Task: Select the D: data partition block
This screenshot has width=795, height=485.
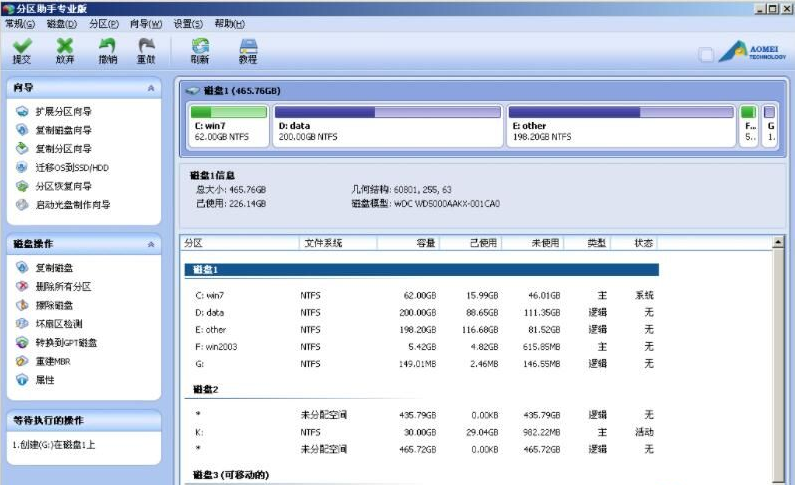Action: pyautogui.click(x=387, y=125)
